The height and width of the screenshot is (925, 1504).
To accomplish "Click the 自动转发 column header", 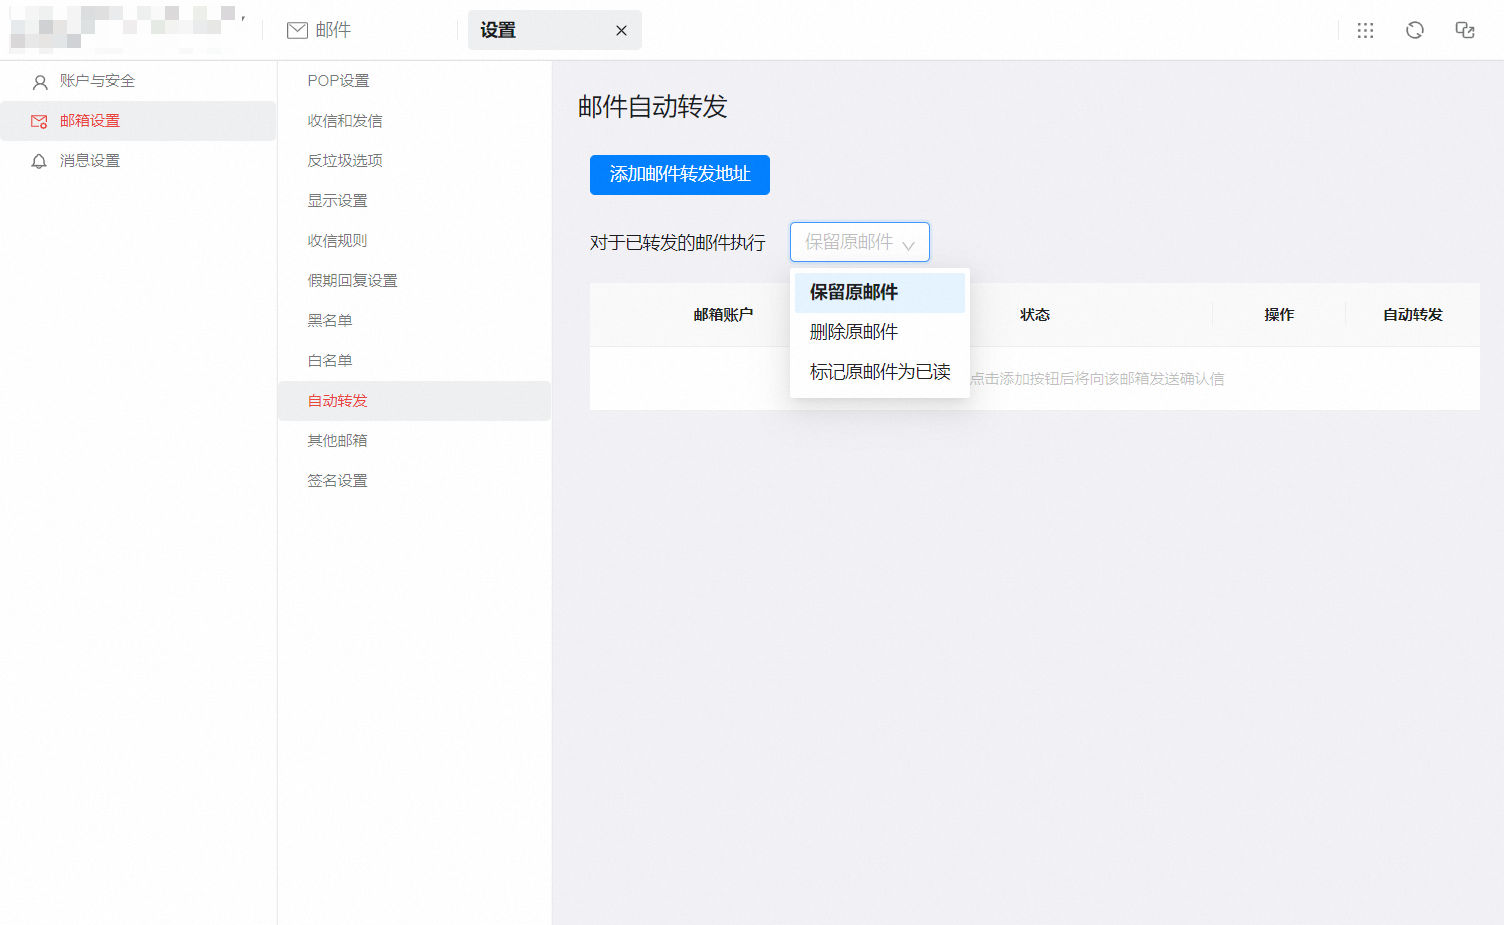I will coord(1413,315).
